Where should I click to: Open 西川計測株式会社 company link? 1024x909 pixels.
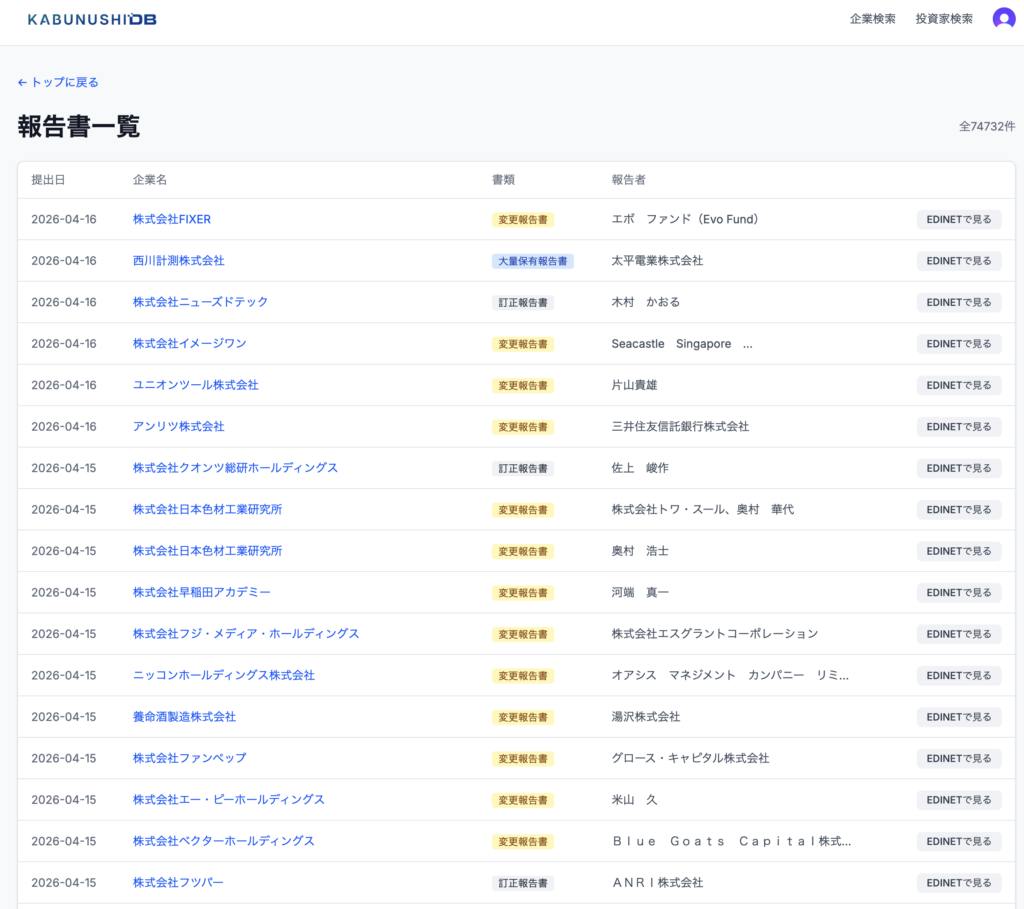tap(178, 260)
